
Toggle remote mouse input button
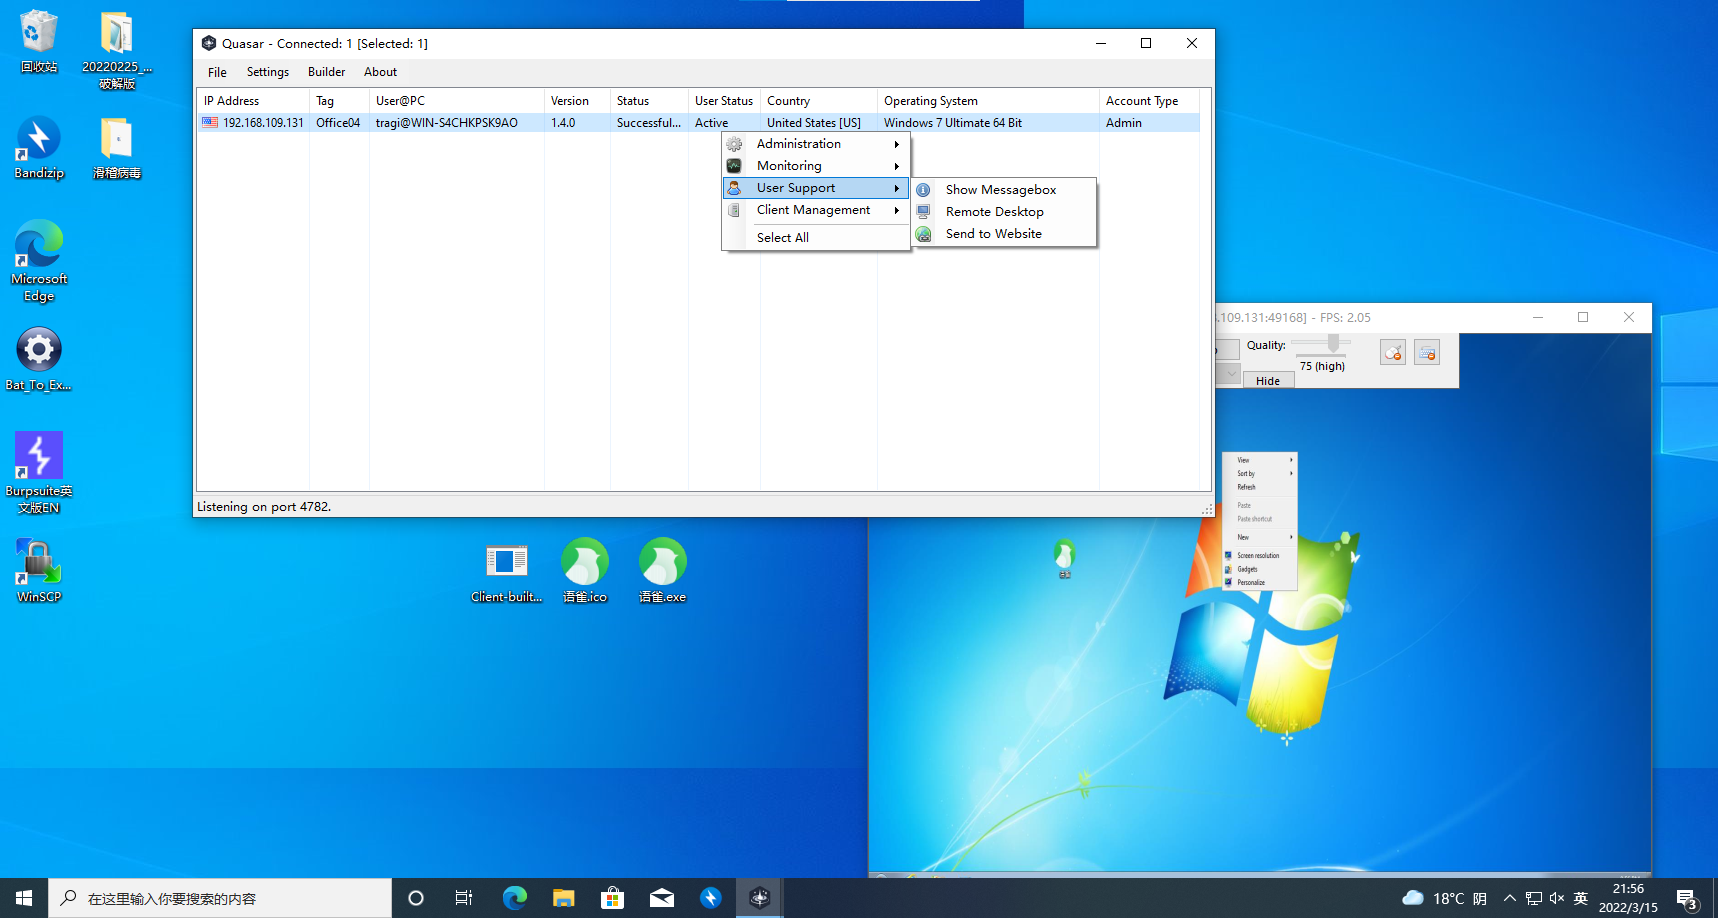click(x=1393, y=352)
